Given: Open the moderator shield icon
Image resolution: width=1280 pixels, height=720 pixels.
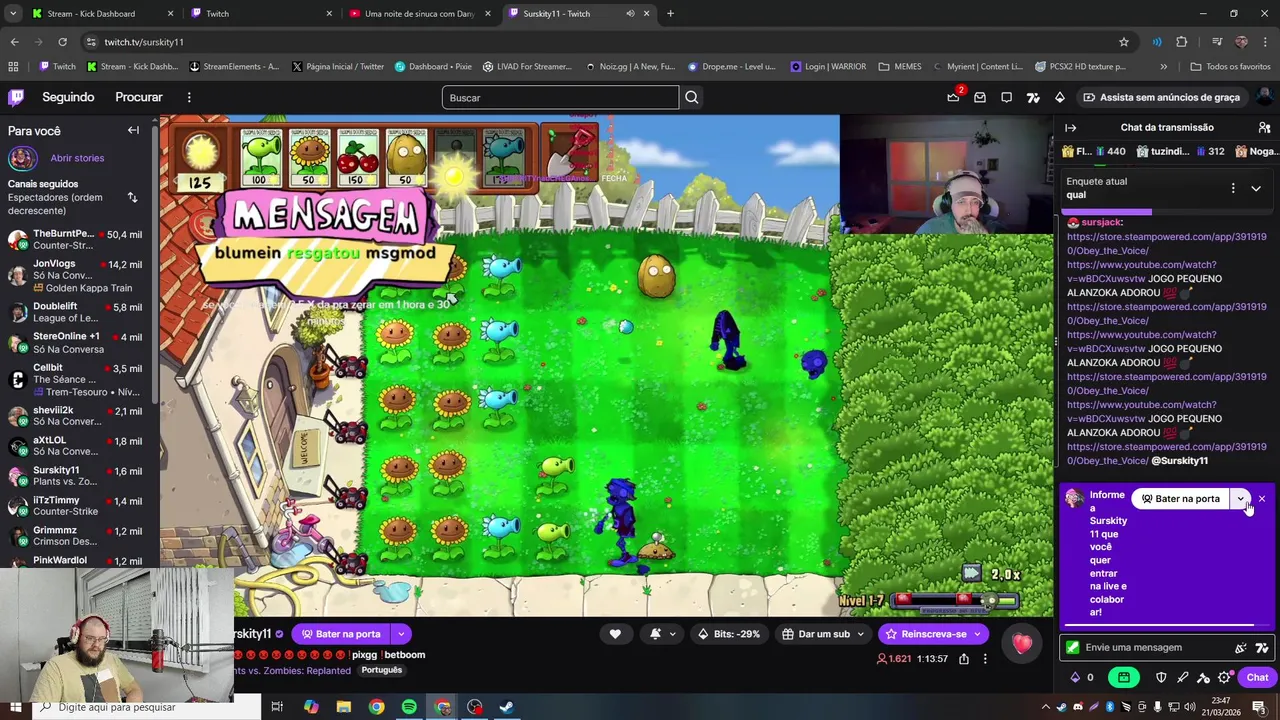Looking at the screenshot, I should coord(1161,677).
